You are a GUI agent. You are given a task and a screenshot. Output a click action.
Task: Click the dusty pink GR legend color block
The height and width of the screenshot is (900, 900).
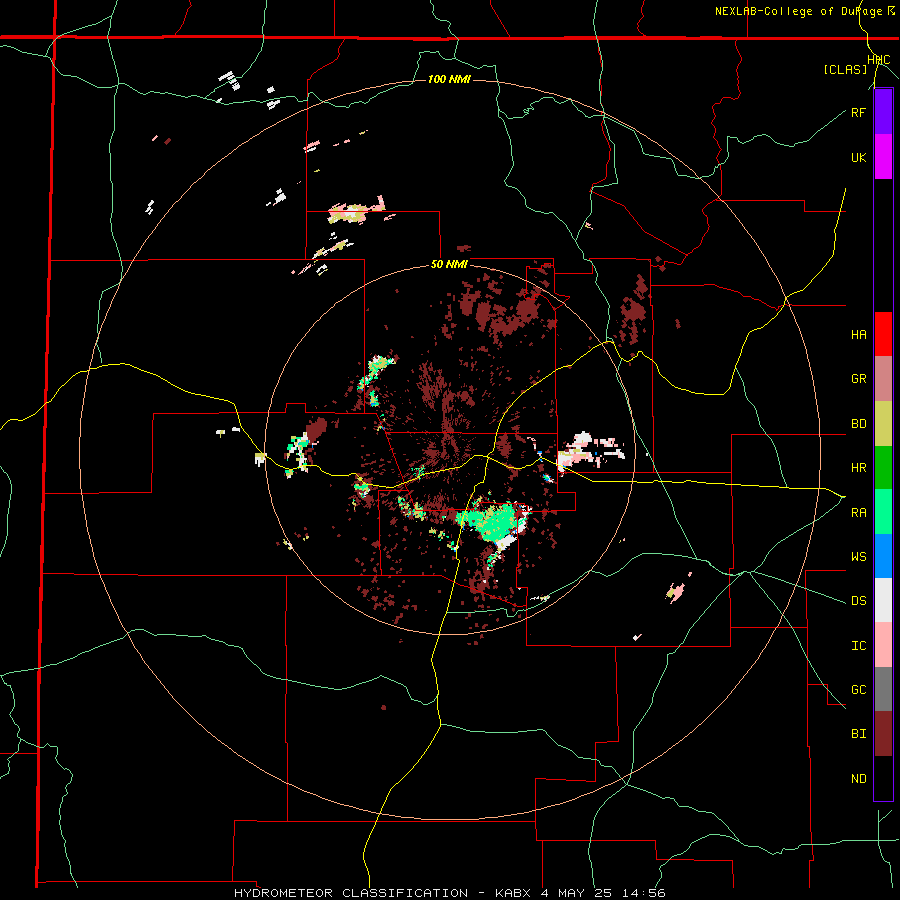click(x=883, y=379)
